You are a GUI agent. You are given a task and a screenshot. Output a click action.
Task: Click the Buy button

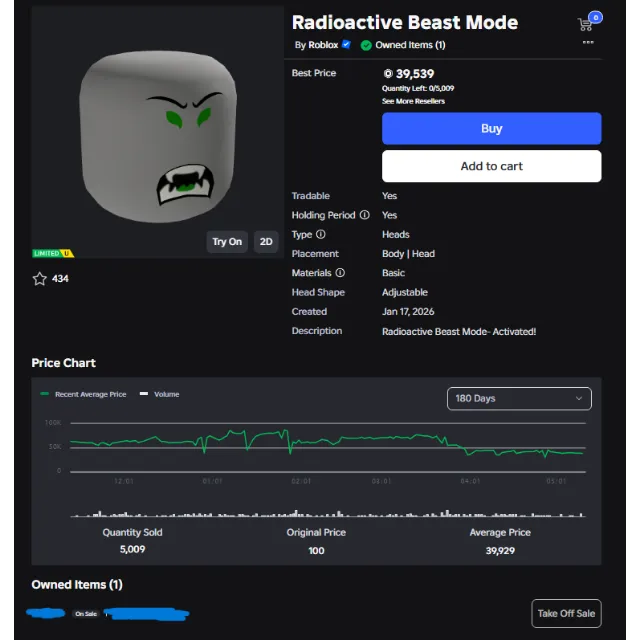coord(491,129)
